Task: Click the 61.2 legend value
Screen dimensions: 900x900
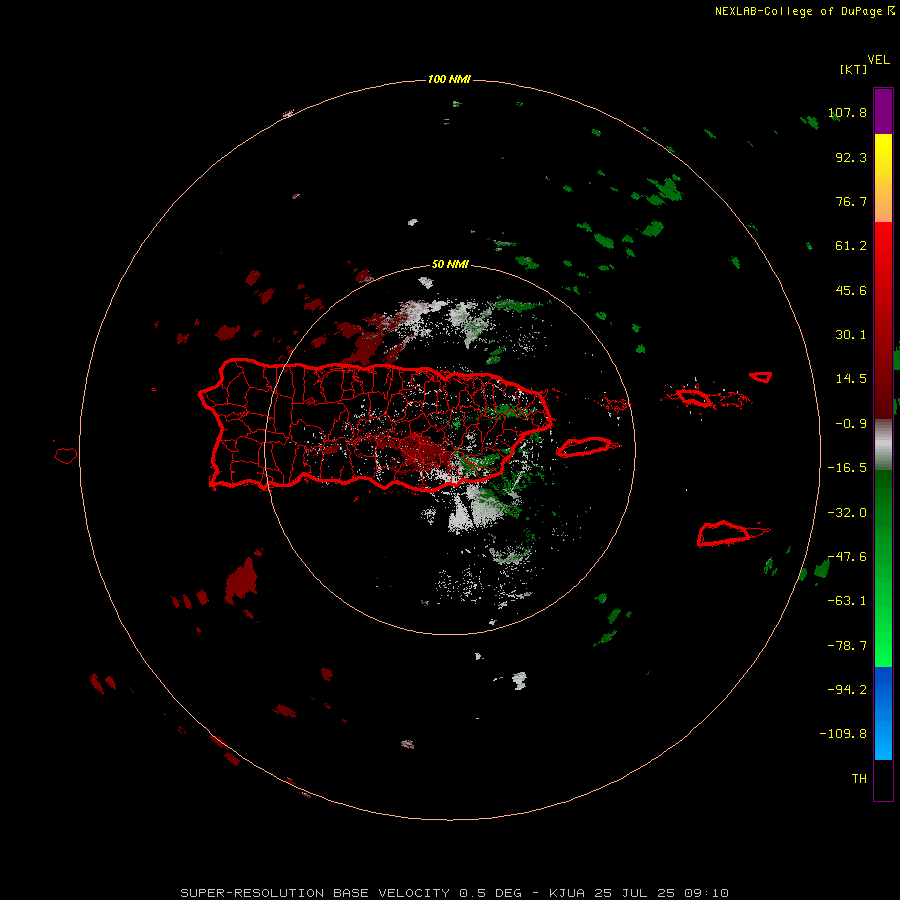Action: 851,246
